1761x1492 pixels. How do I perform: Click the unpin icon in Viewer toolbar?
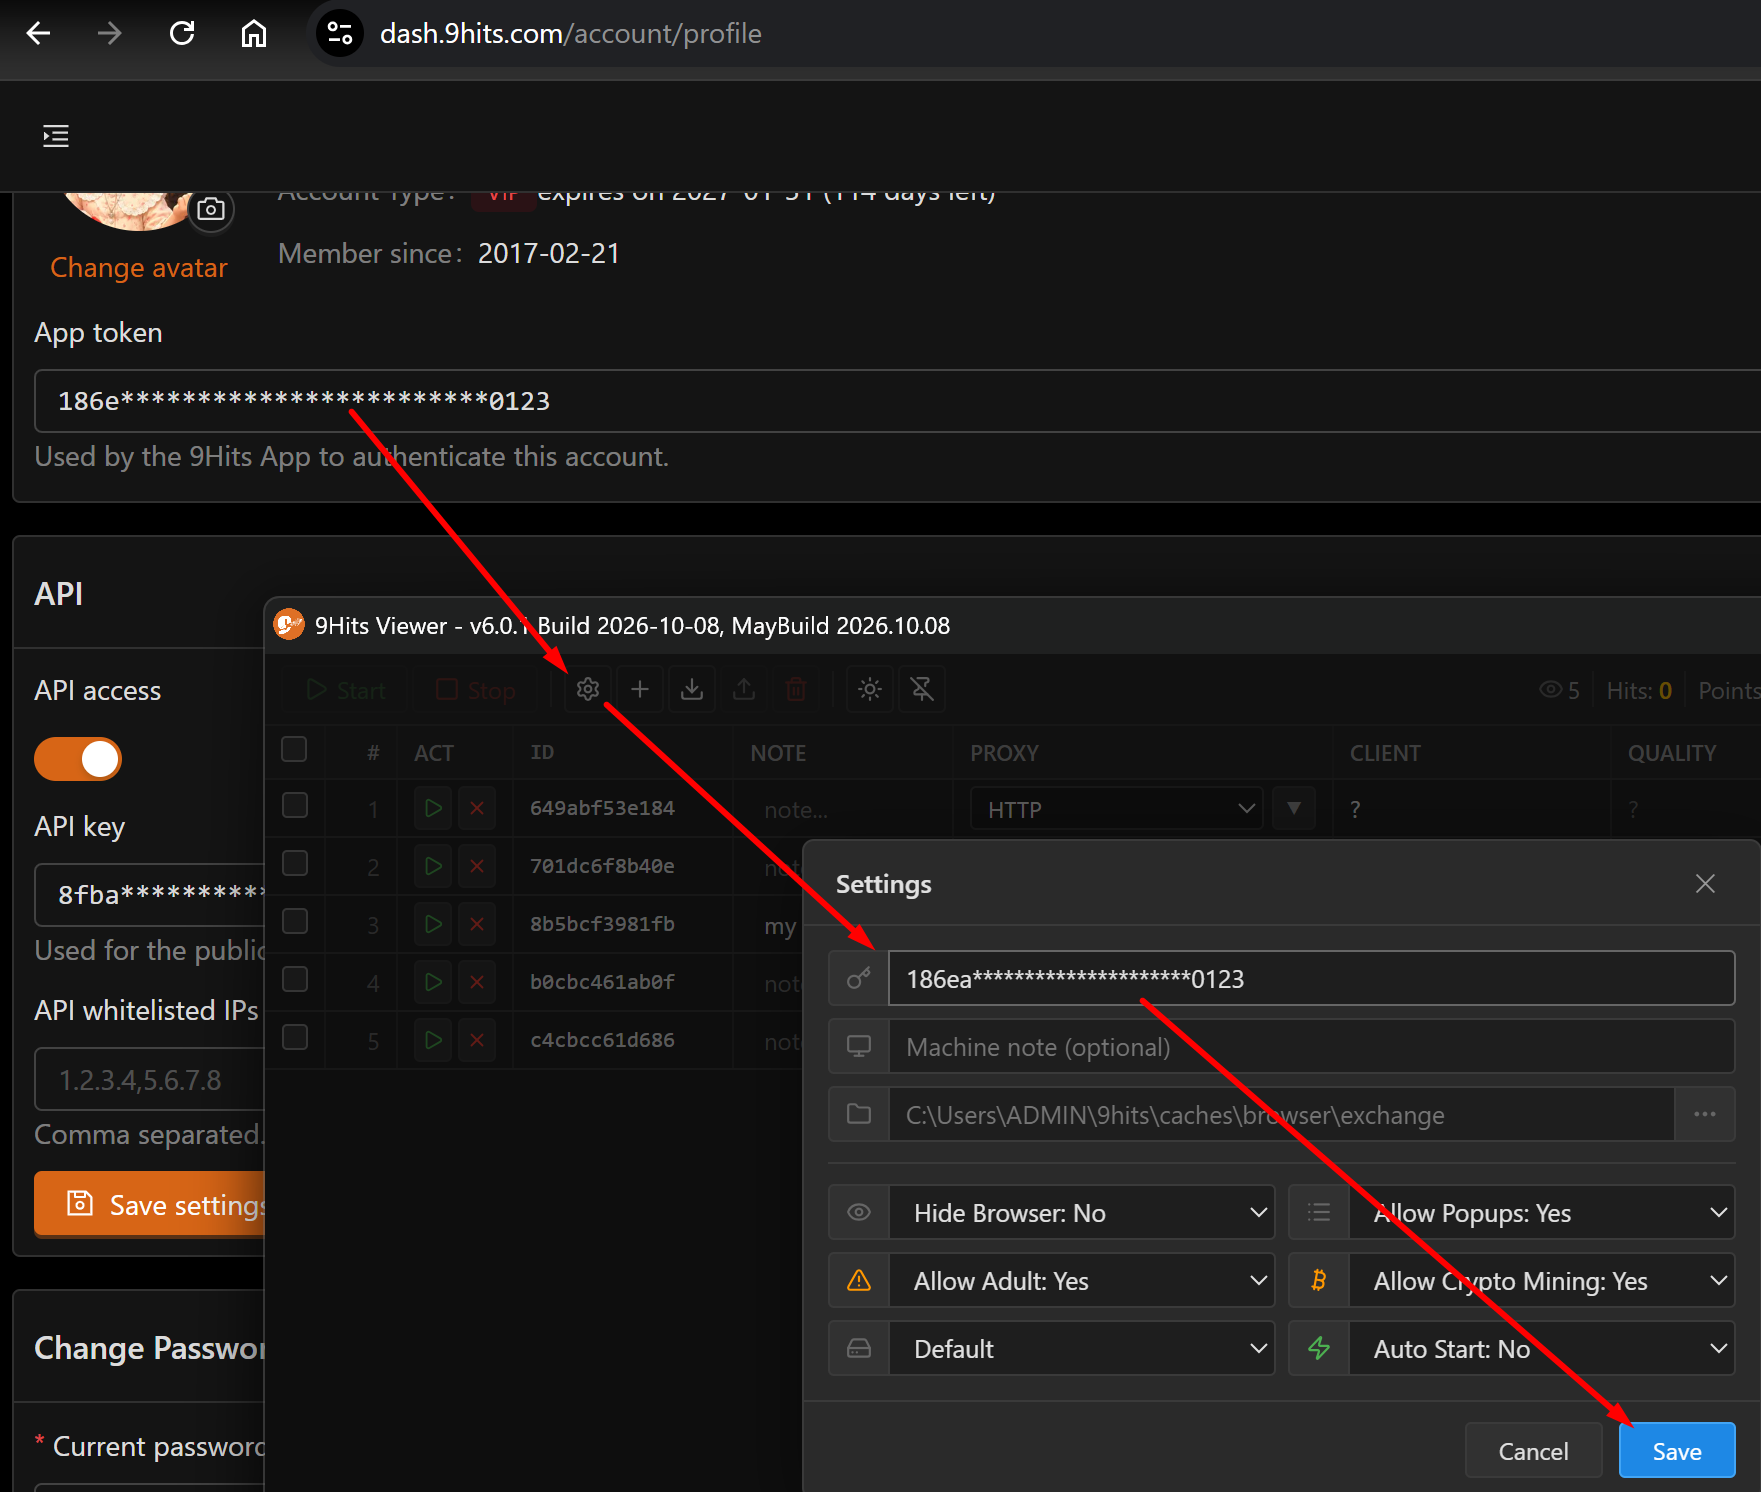click(x=922, y=689)
